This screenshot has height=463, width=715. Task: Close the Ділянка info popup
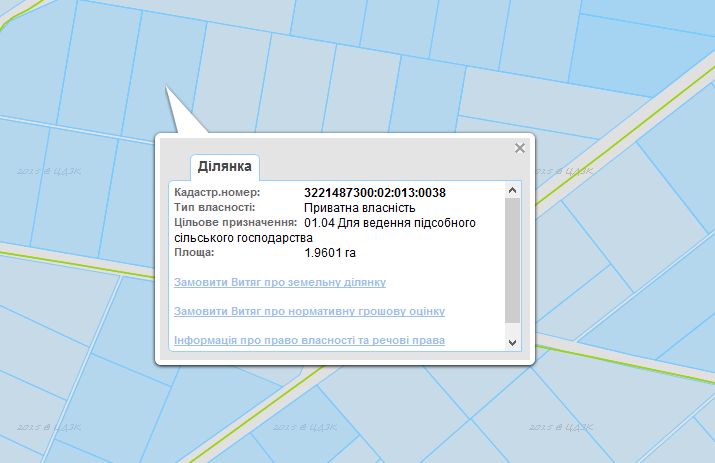click(520, 148)
